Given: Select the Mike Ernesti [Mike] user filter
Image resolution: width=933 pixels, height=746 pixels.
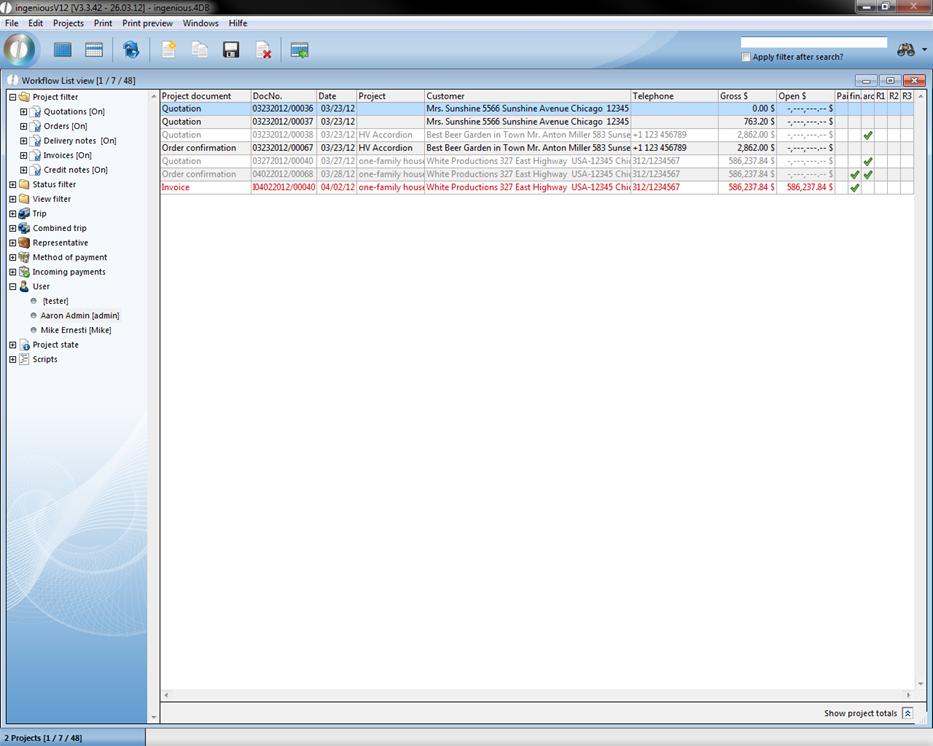Looking at the screenshot, I should pos(76,330).
